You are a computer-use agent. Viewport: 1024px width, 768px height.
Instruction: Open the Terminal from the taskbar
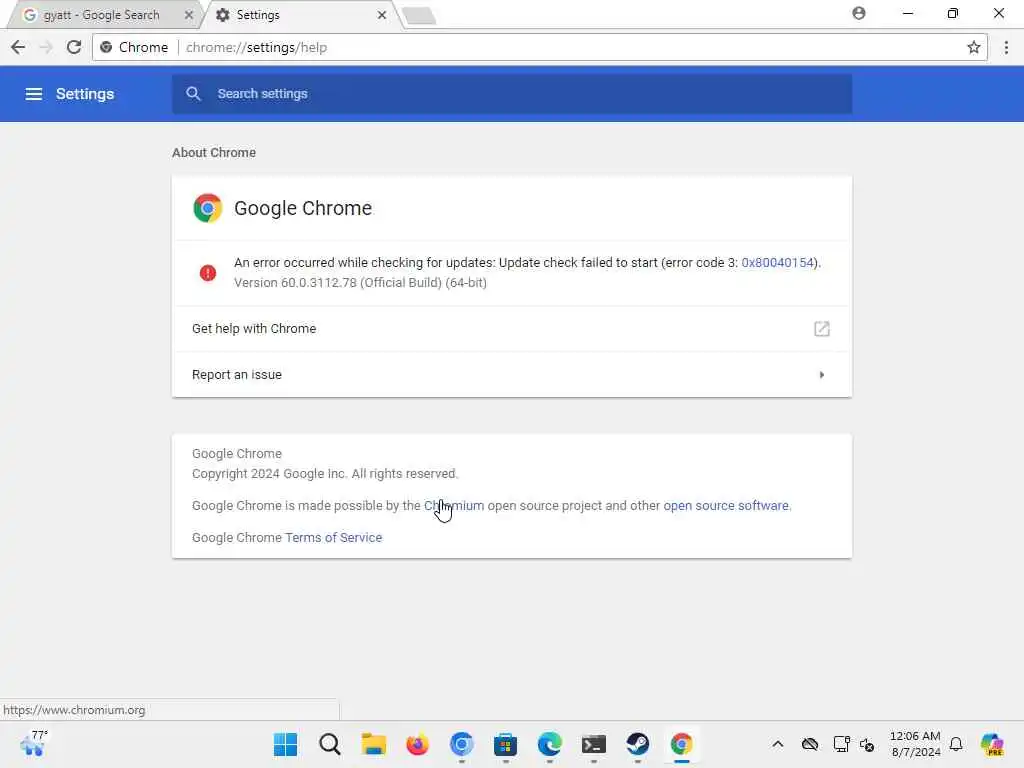[x=594, y=744]
